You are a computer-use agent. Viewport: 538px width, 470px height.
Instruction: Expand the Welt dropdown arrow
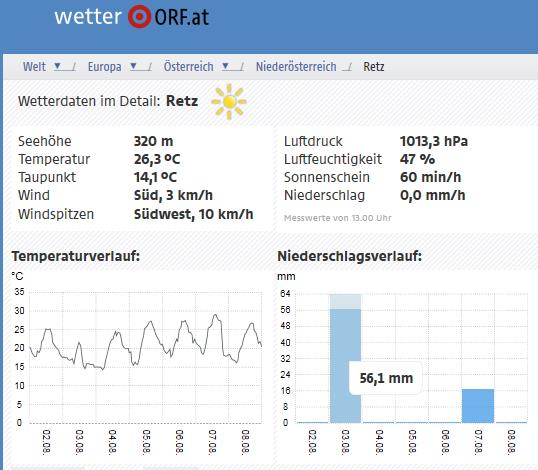(x=58, y=66)
